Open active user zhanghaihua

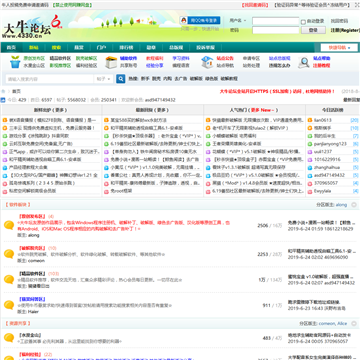coord(327,167)
